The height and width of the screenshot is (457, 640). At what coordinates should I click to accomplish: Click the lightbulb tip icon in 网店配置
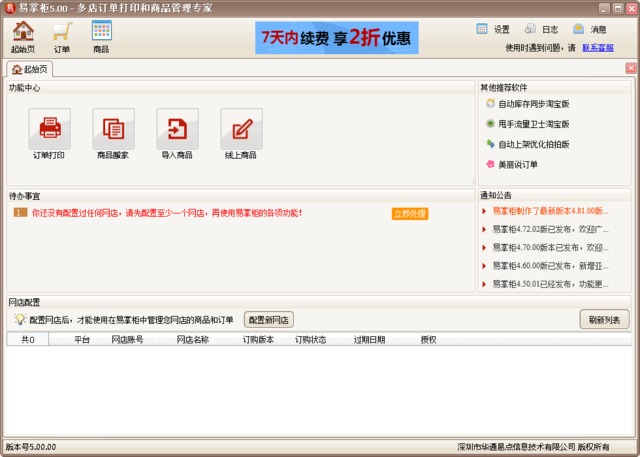19,319
